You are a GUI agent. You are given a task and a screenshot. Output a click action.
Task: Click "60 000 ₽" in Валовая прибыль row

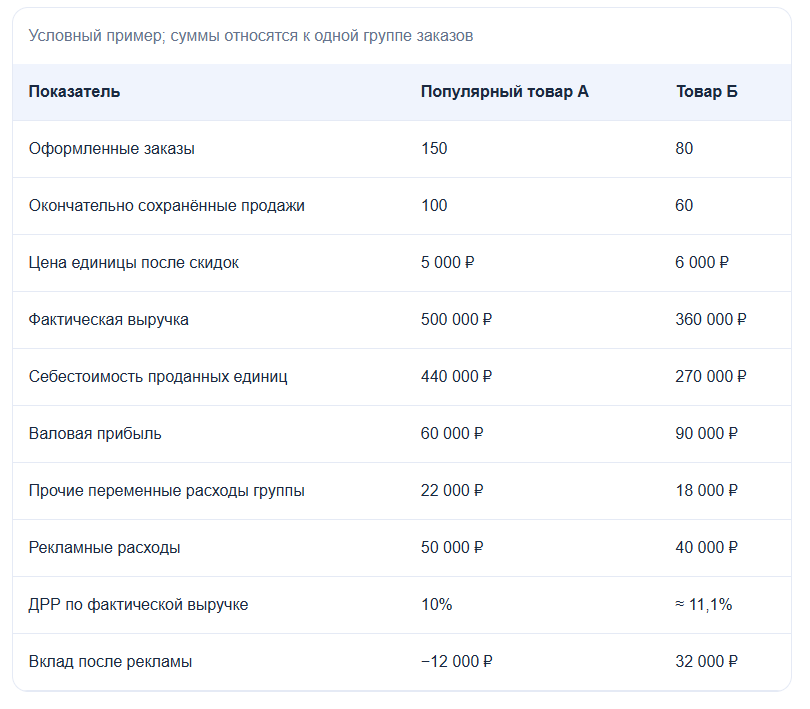click(x=452, y=434)
